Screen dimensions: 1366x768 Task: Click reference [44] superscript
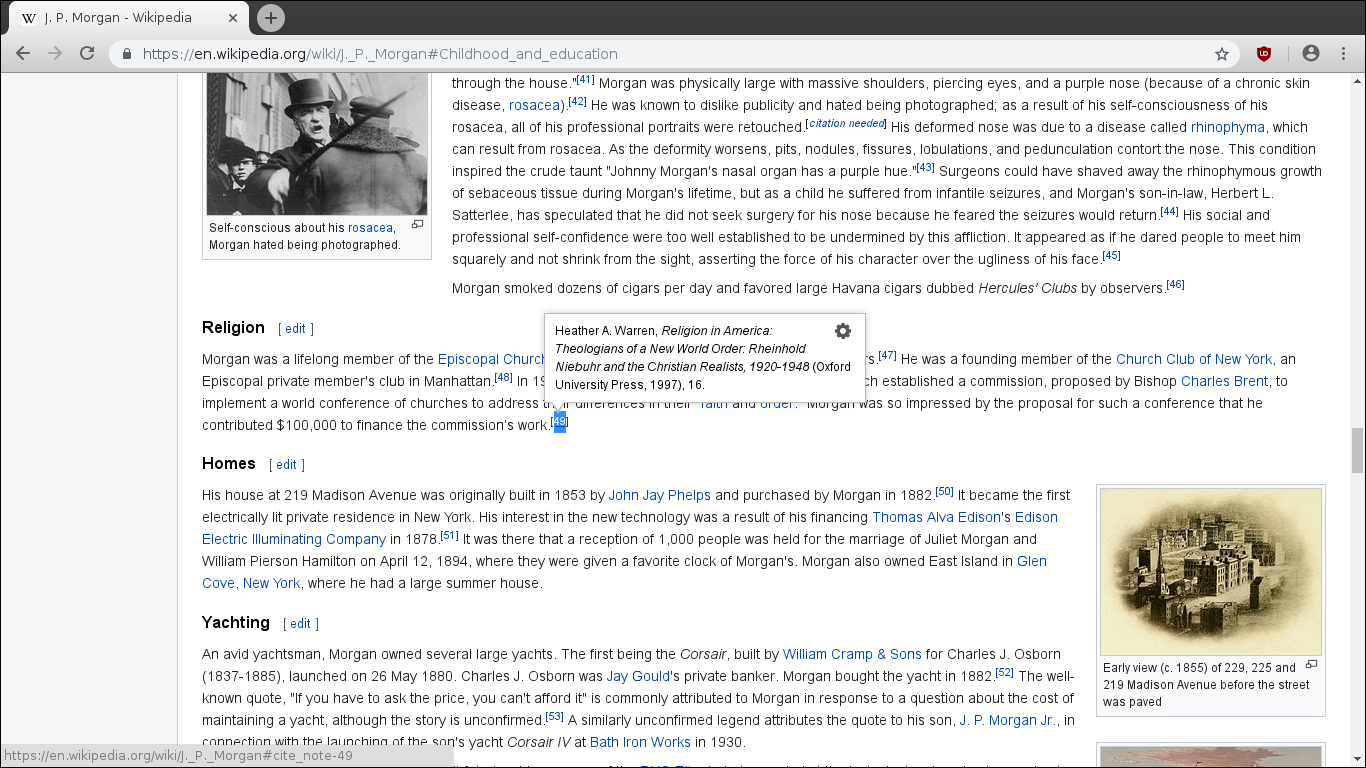pos(1170,211)
